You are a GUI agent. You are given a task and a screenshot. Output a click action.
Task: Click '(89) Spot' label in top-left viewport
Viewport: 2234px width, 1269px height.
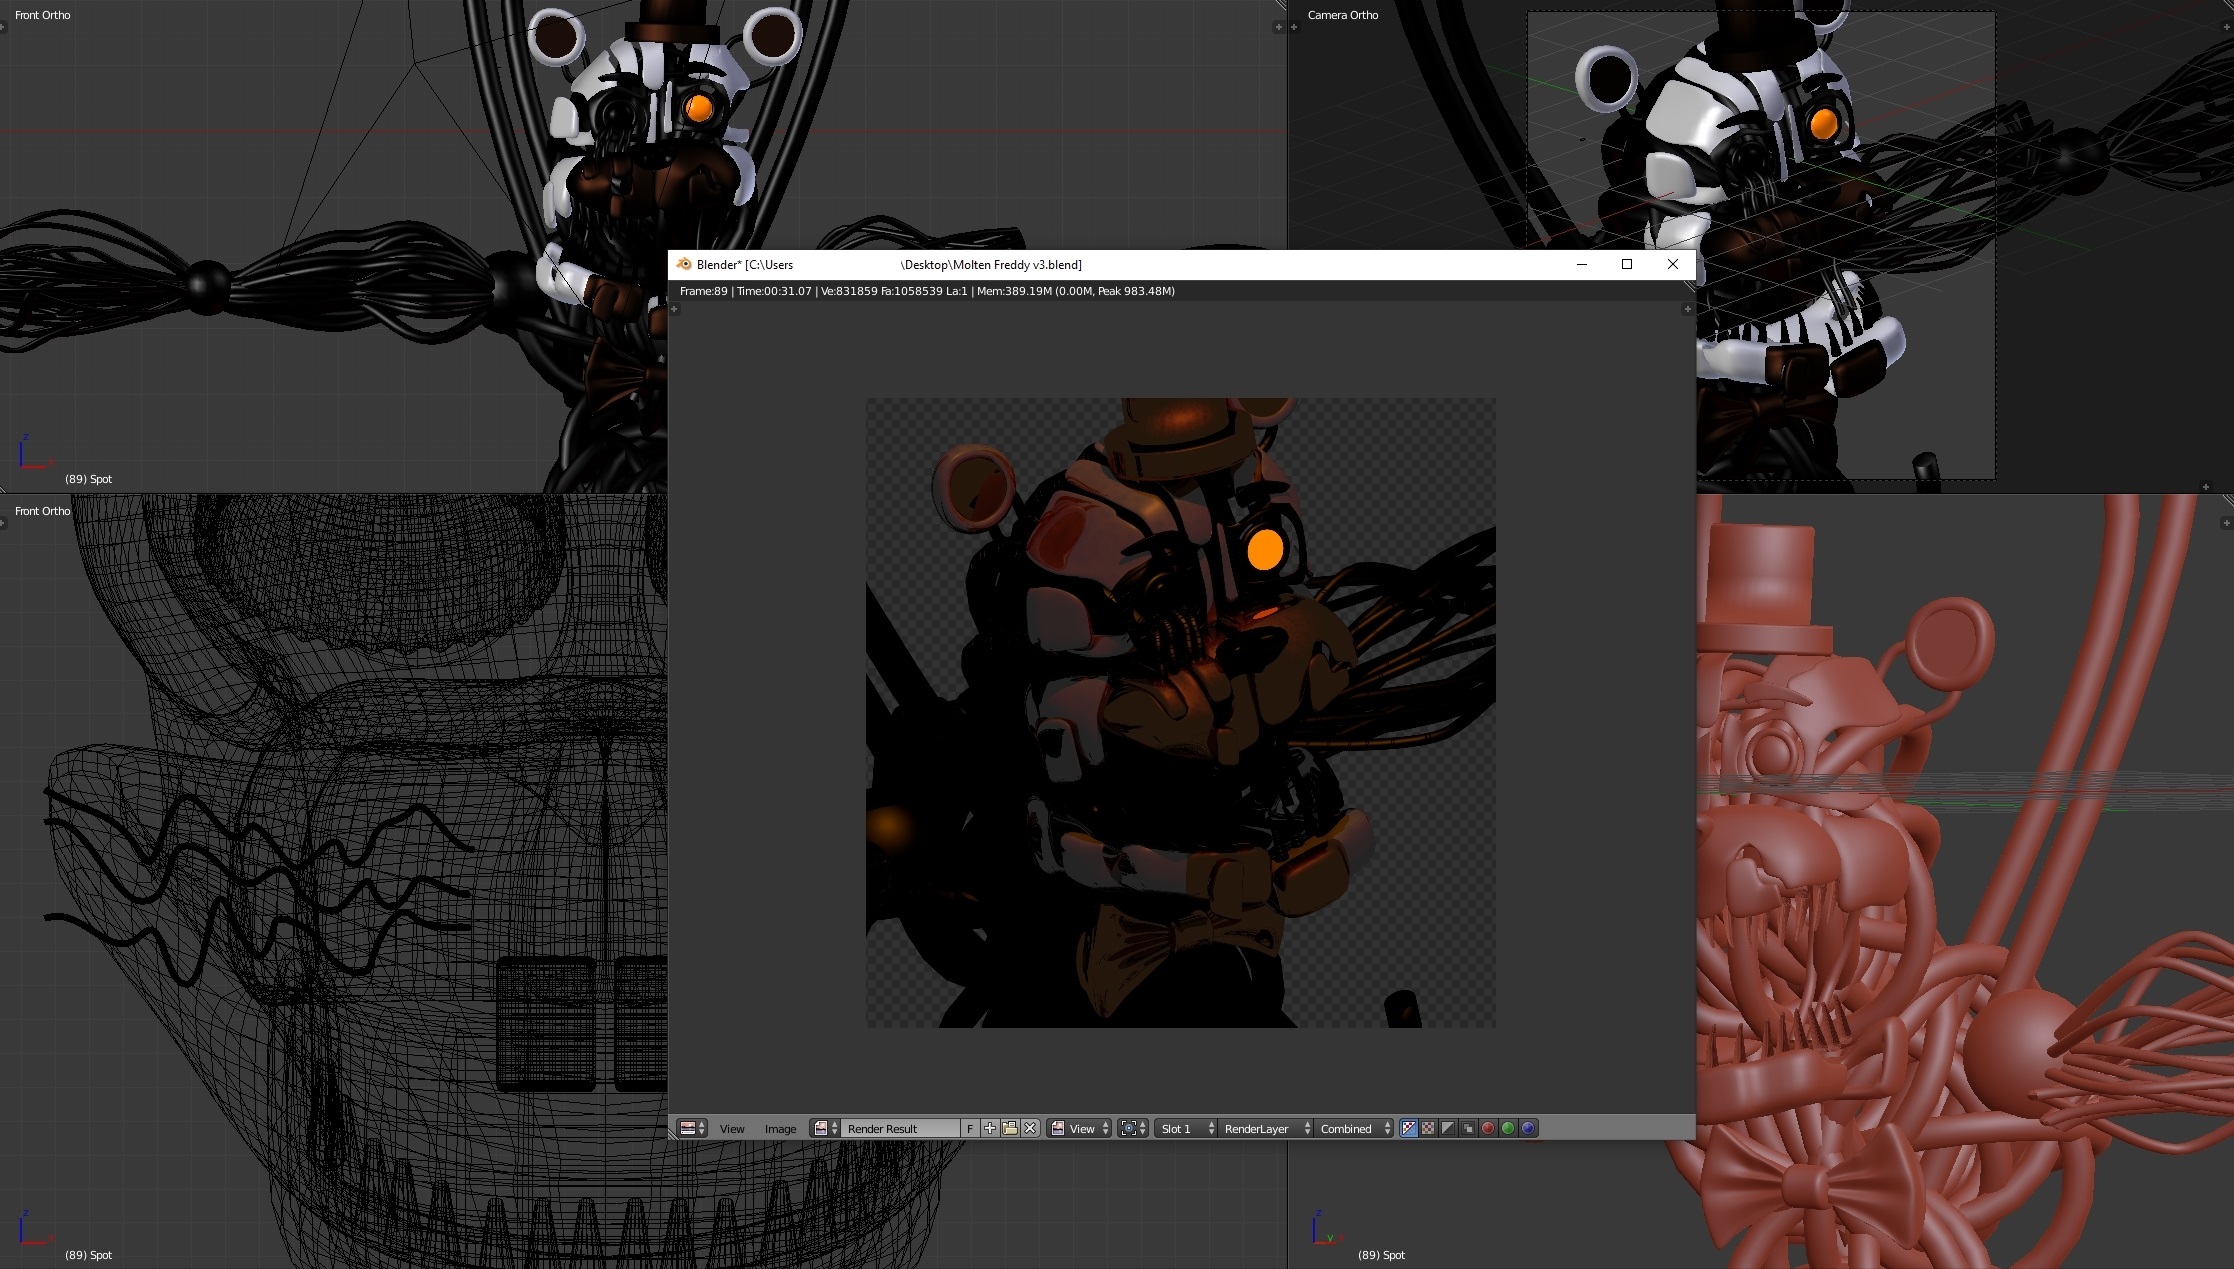[88, 479]
